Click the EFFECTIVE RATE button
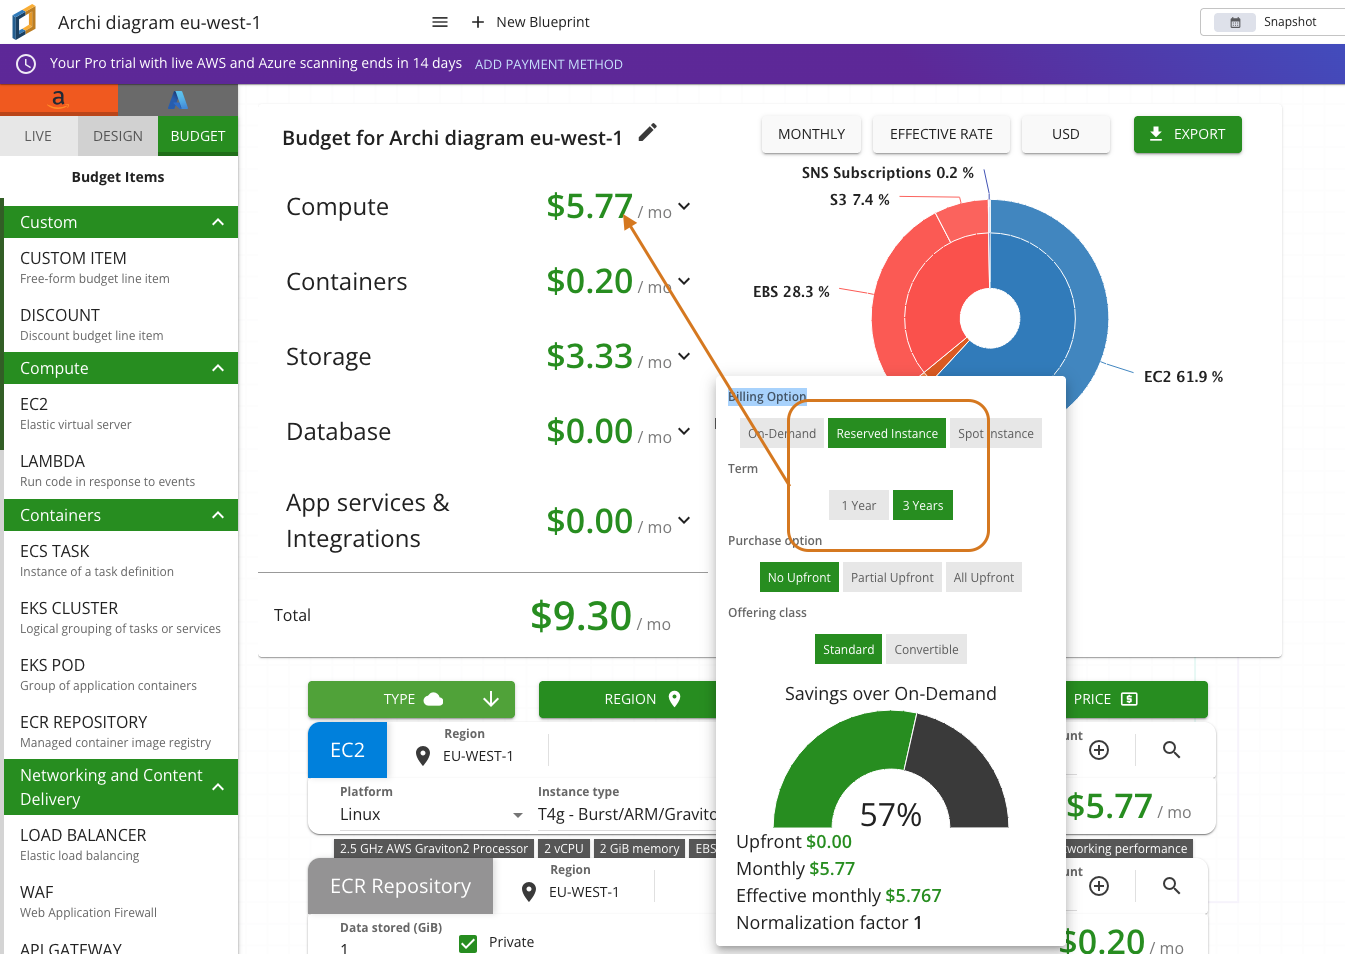 pos(941,134)
